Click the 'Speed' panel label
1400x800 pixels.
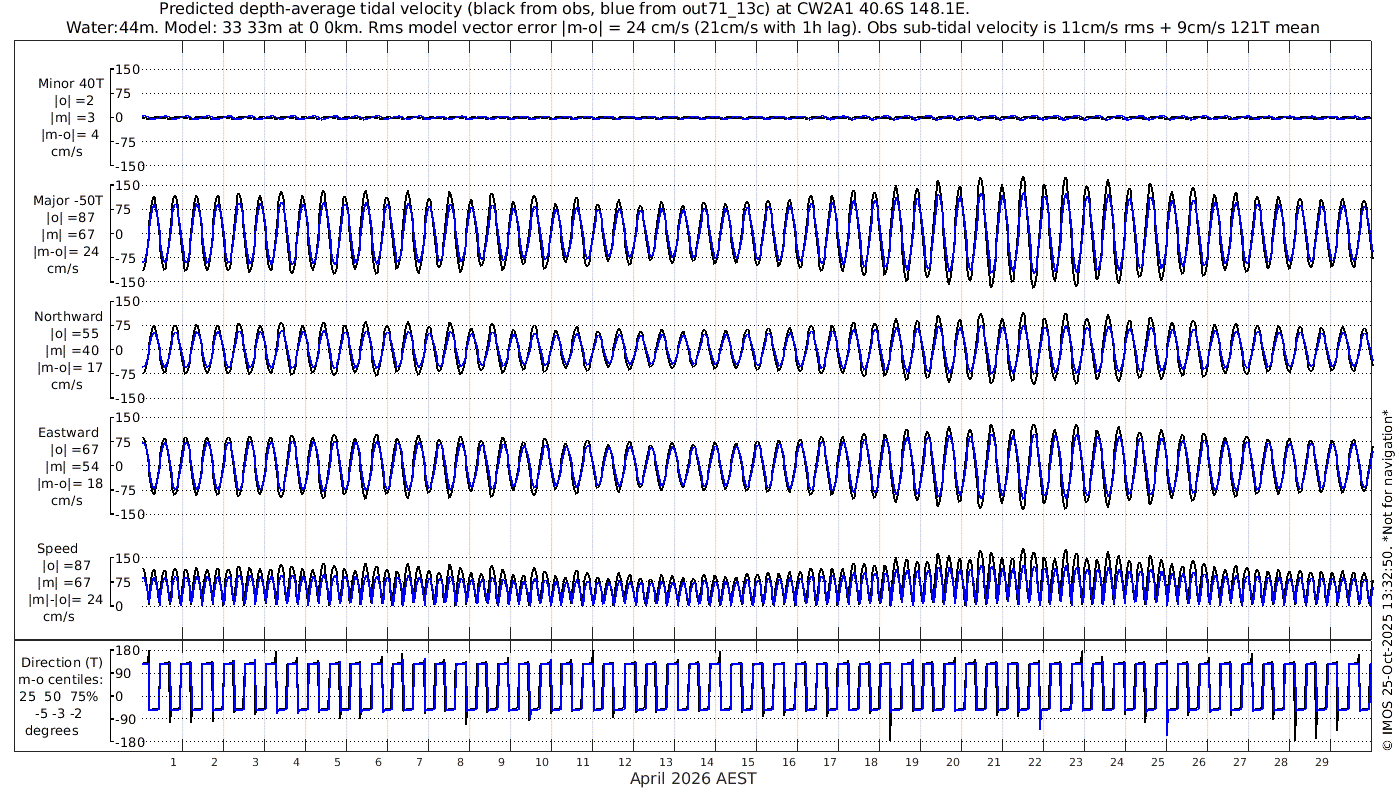pos(57,549)
